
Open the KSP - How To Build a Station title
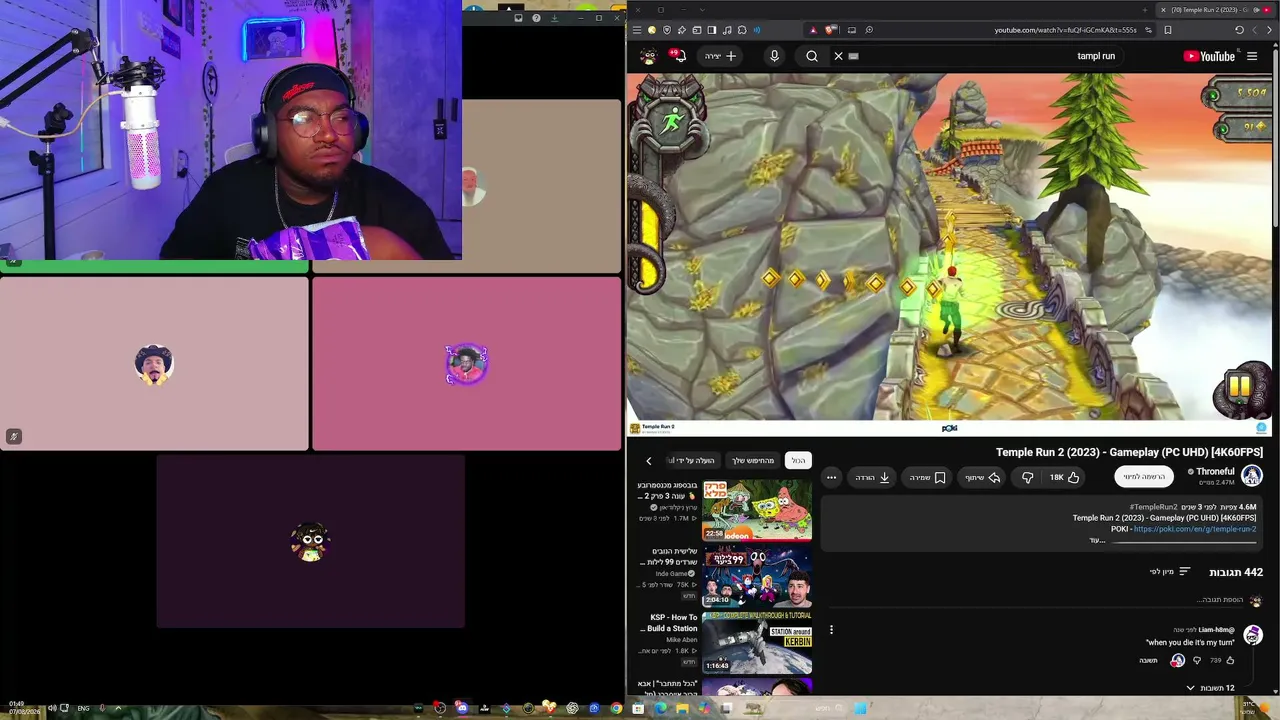(x=672, y=623)
